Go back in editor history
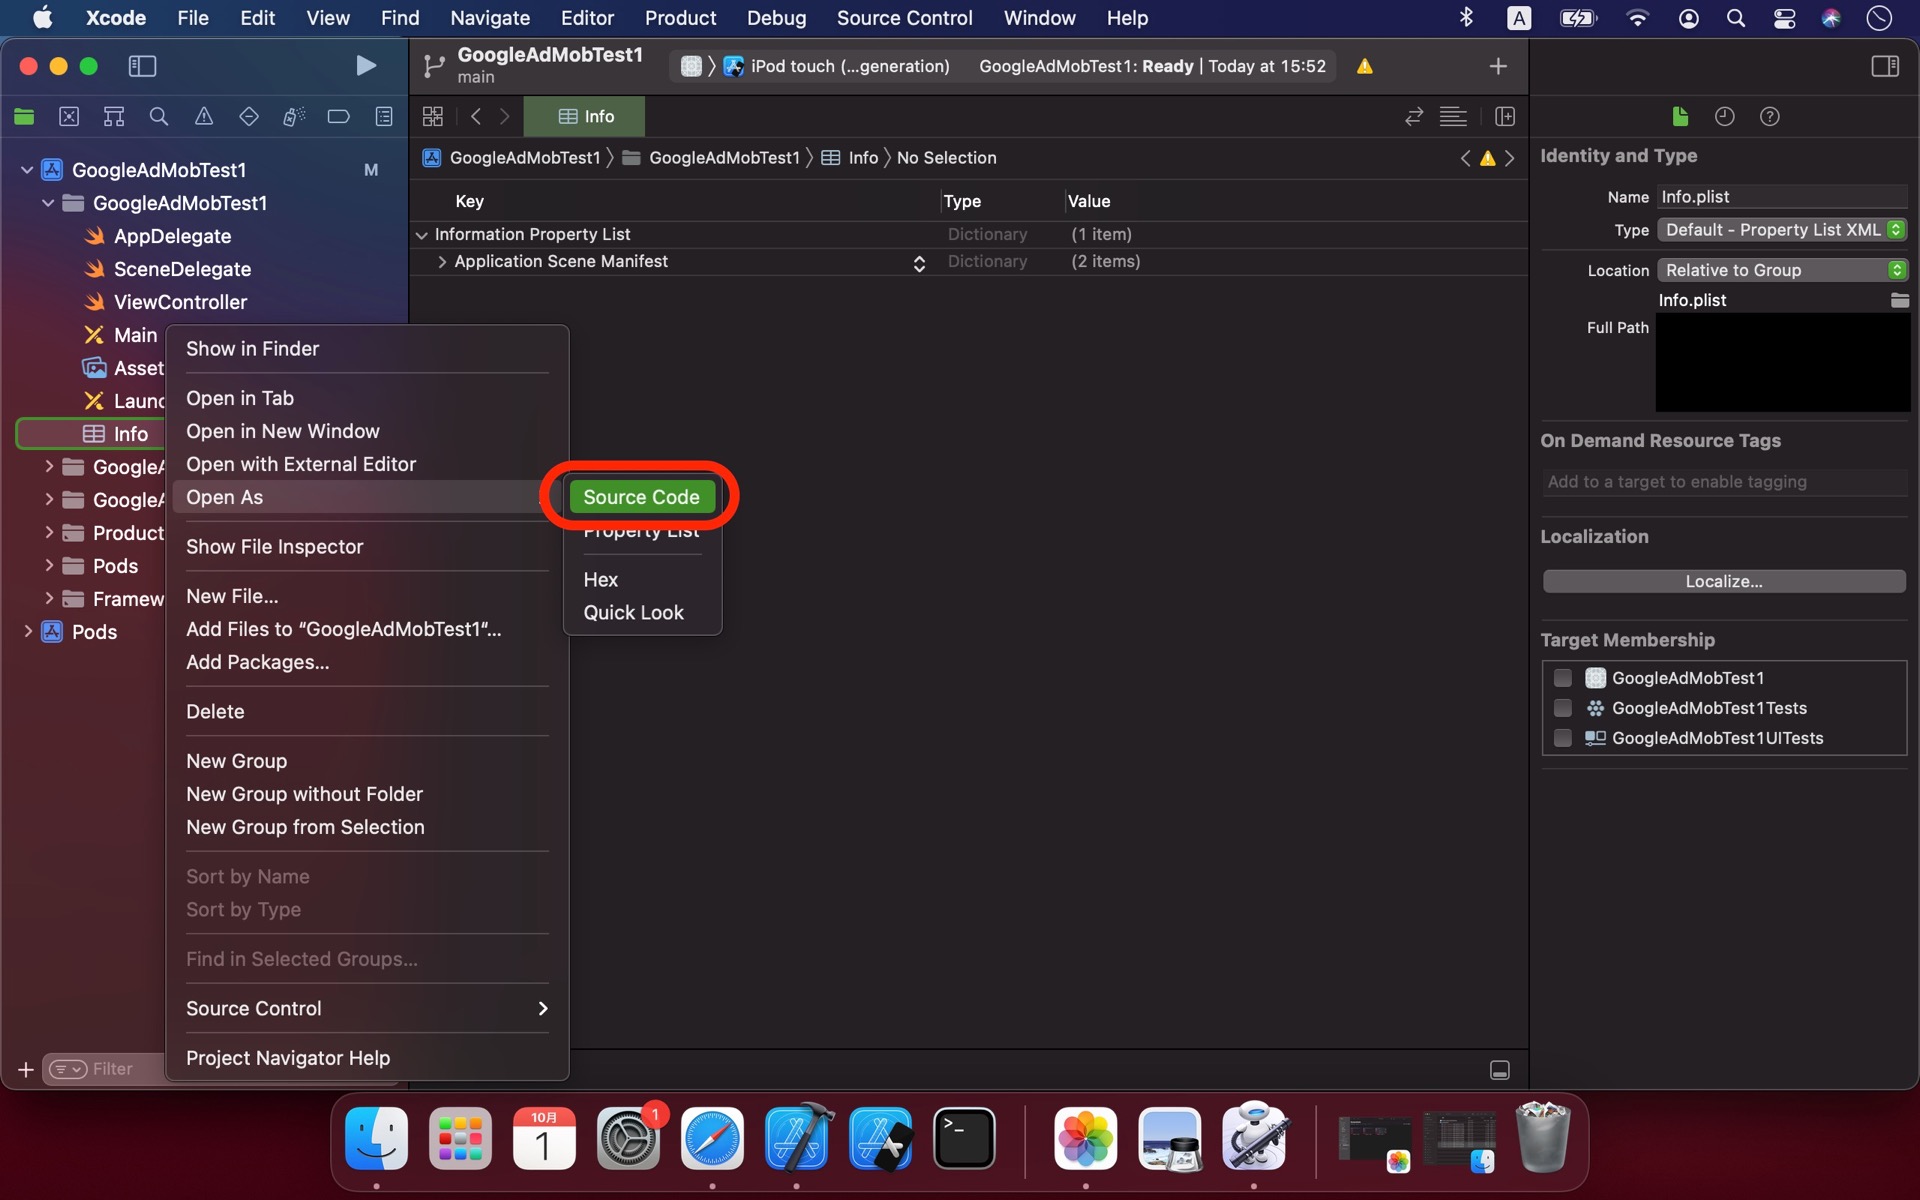This screenshot has width=1920, height=1200. pos(476,117)
